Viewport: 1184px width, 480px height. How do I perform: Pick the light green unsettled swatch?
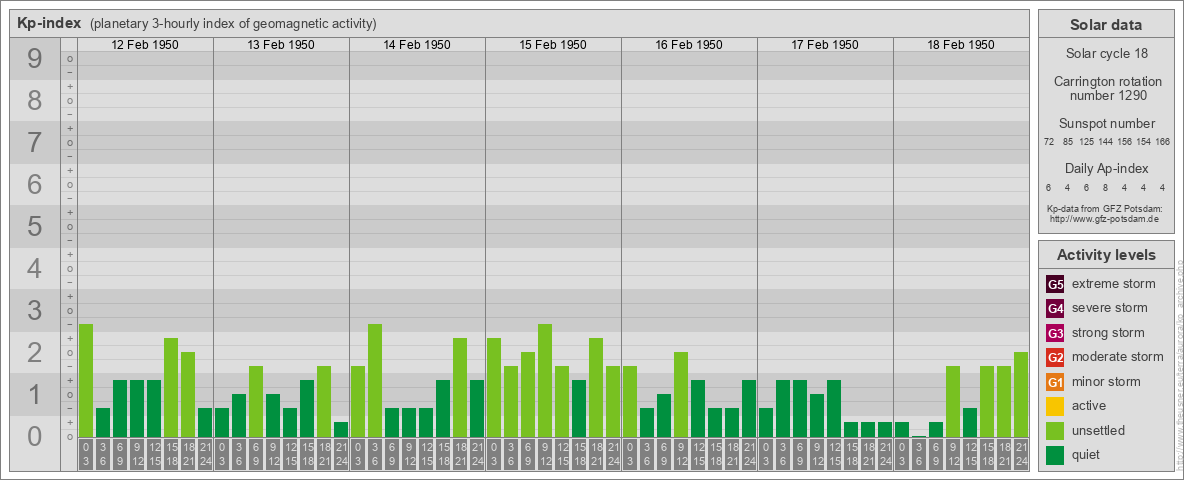1055,430
